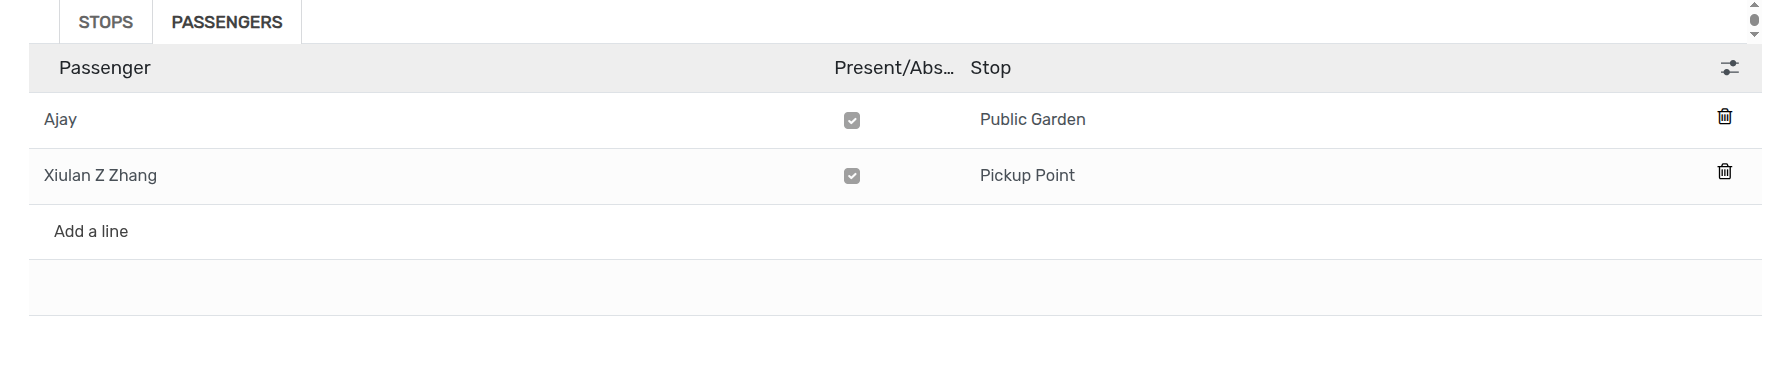Toggle Ajay's present checkbox

click(x=852, y=120)
